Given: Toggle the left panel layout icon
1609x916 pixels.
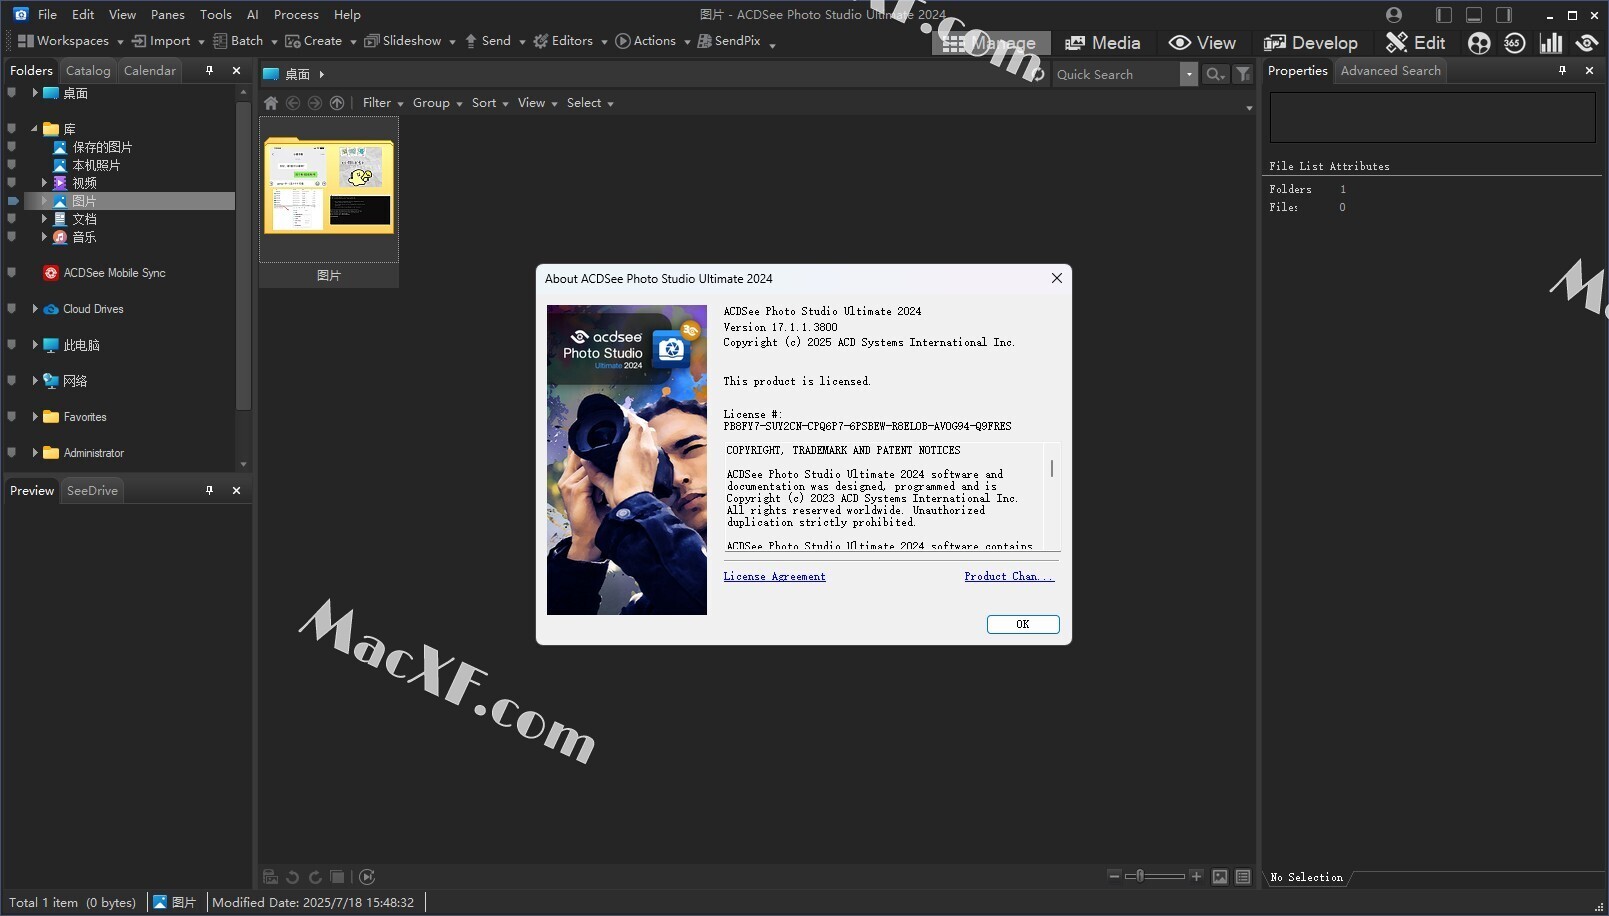Looking at the screenshot, I should point(1443,15).
